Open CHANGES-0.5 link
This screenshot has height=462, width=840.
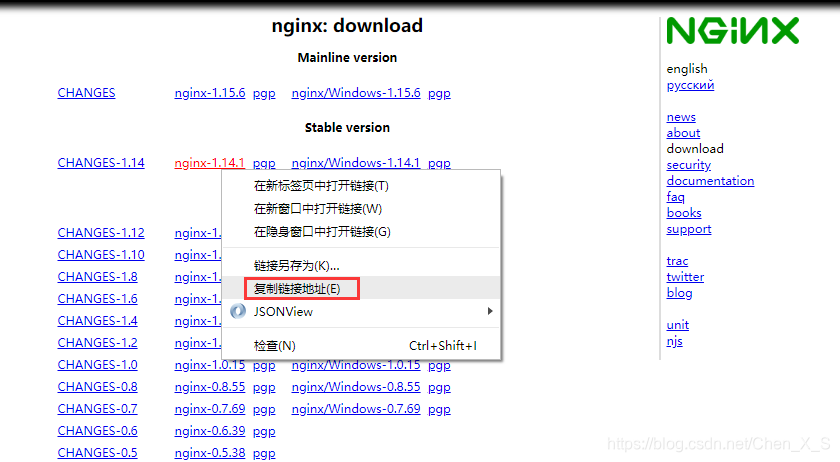(98, 453)
